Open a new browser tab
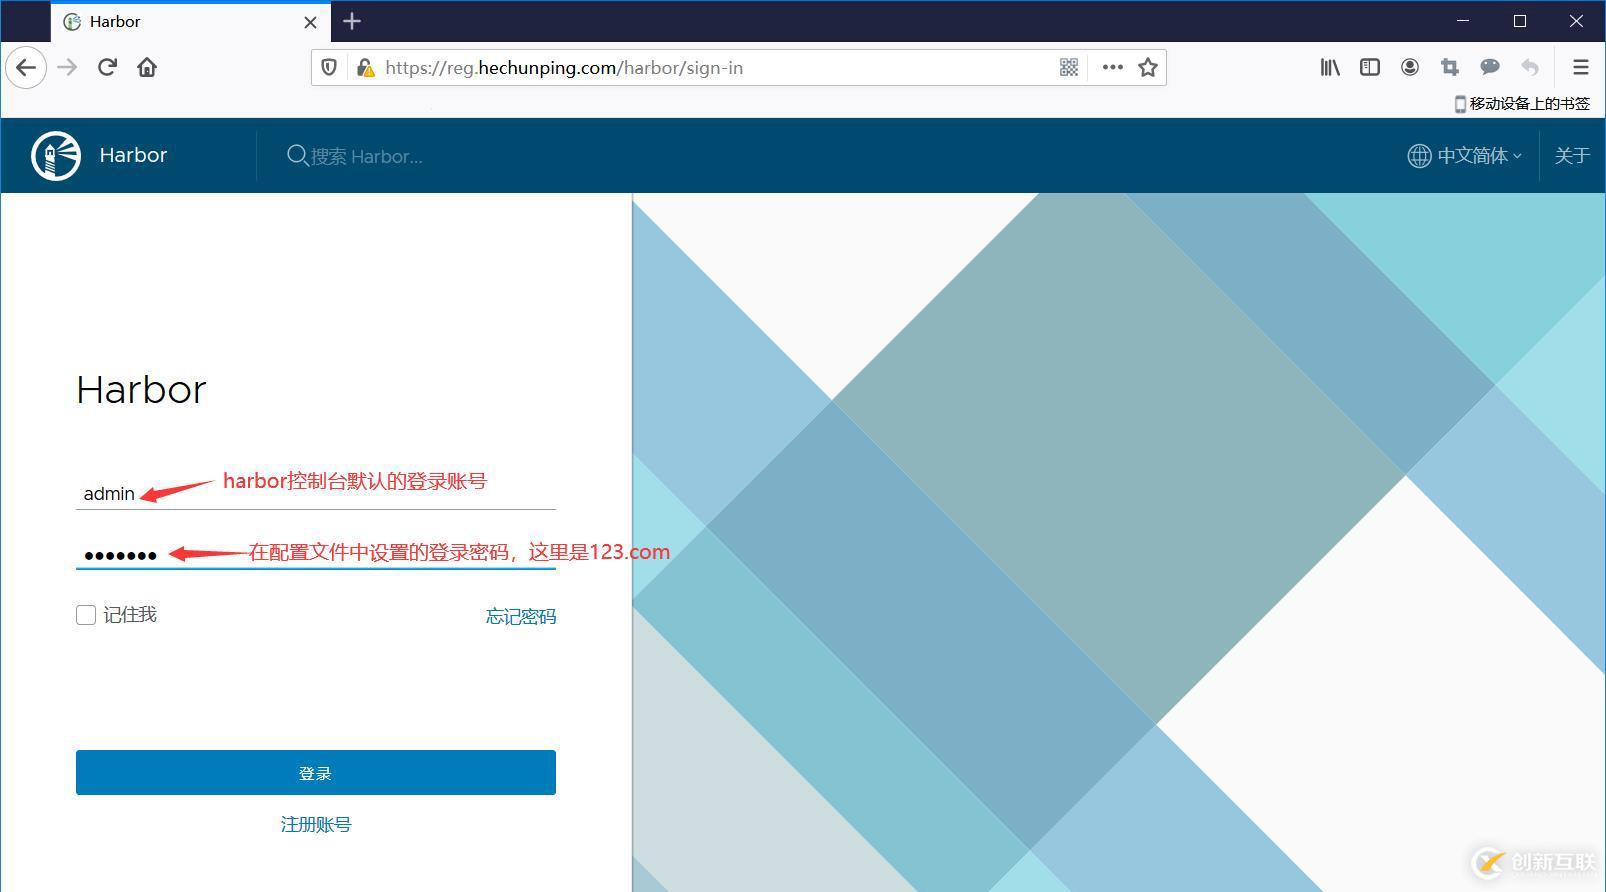Screen dimensions: 1606x892 pos(352,21)
